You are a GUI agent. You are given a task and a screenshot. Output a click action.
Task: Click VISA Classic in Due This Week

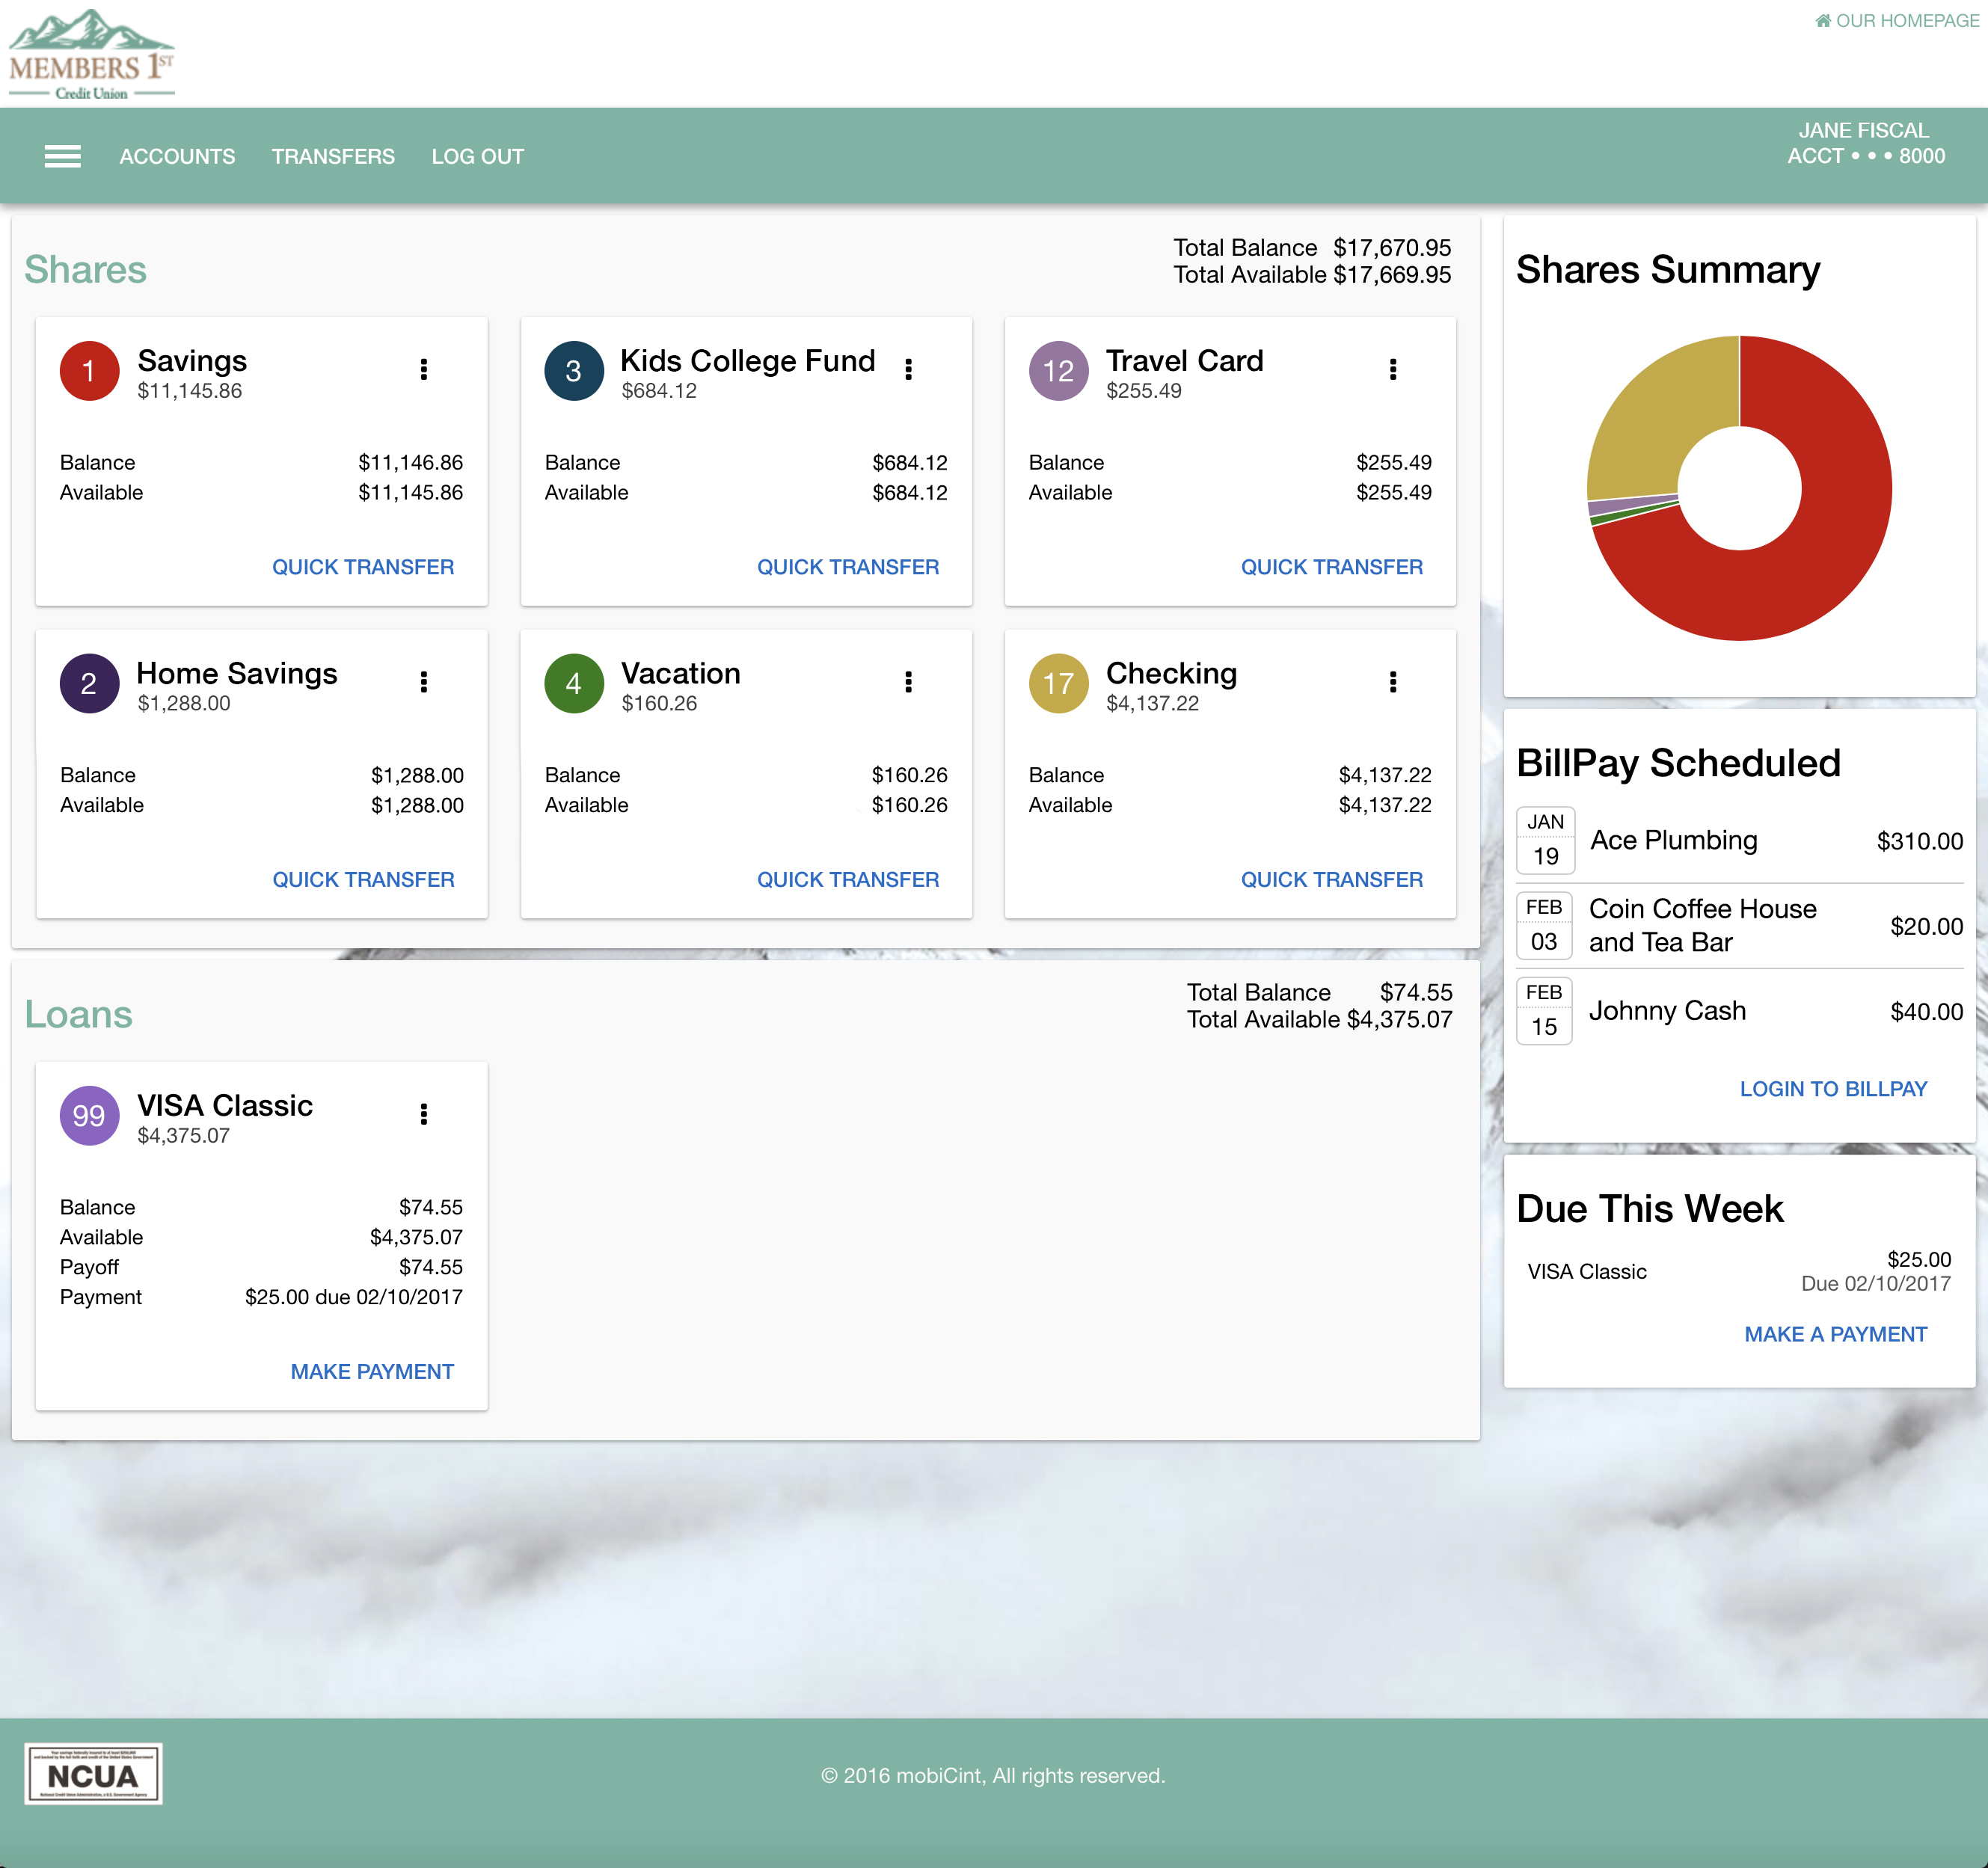tap(1587, 1272)
